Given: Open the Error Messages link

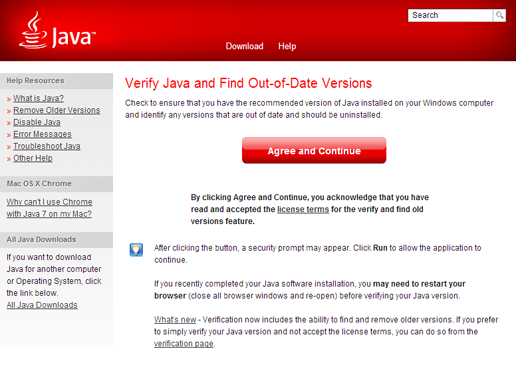Looking at the screenshot, I should coord(42,134).
